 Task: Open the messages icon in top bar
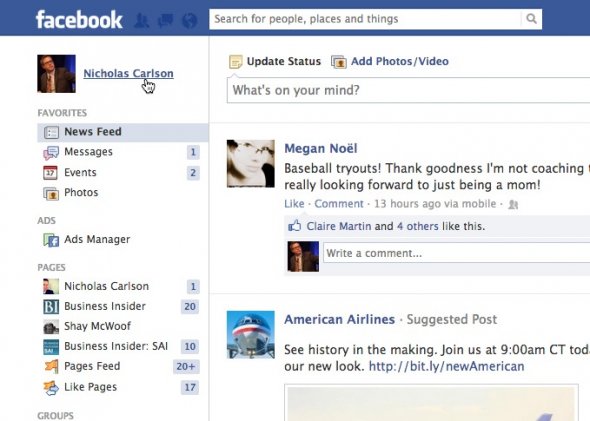[165, 20]
